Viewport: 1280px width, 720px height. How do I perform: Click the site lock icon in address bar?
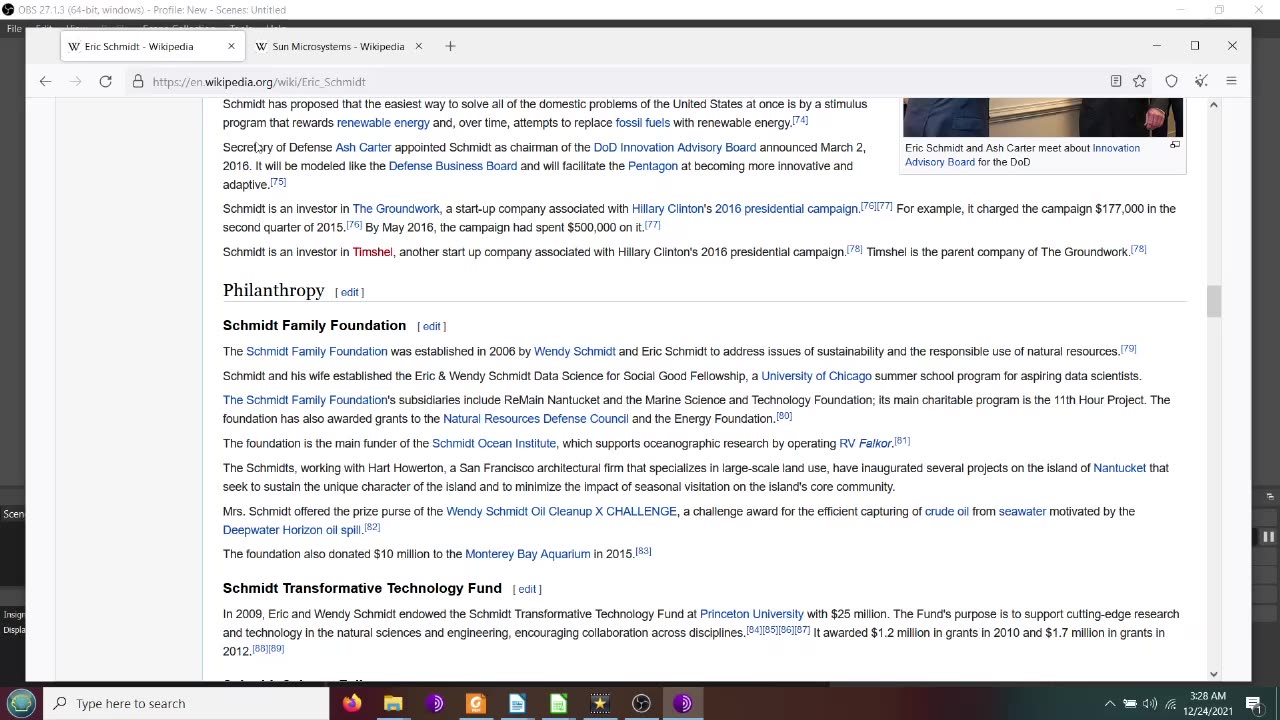tap(138, 82)
